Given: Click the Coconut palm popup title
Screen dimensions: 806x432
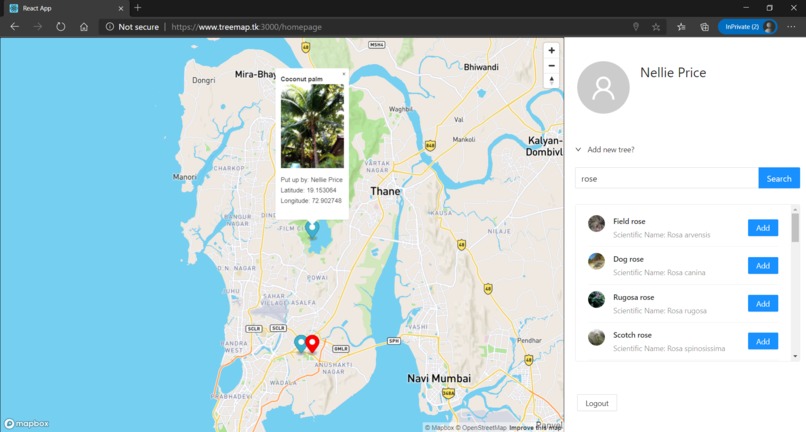Looking at the screenshot, I should pyautogui.click(x=302, y=79).
